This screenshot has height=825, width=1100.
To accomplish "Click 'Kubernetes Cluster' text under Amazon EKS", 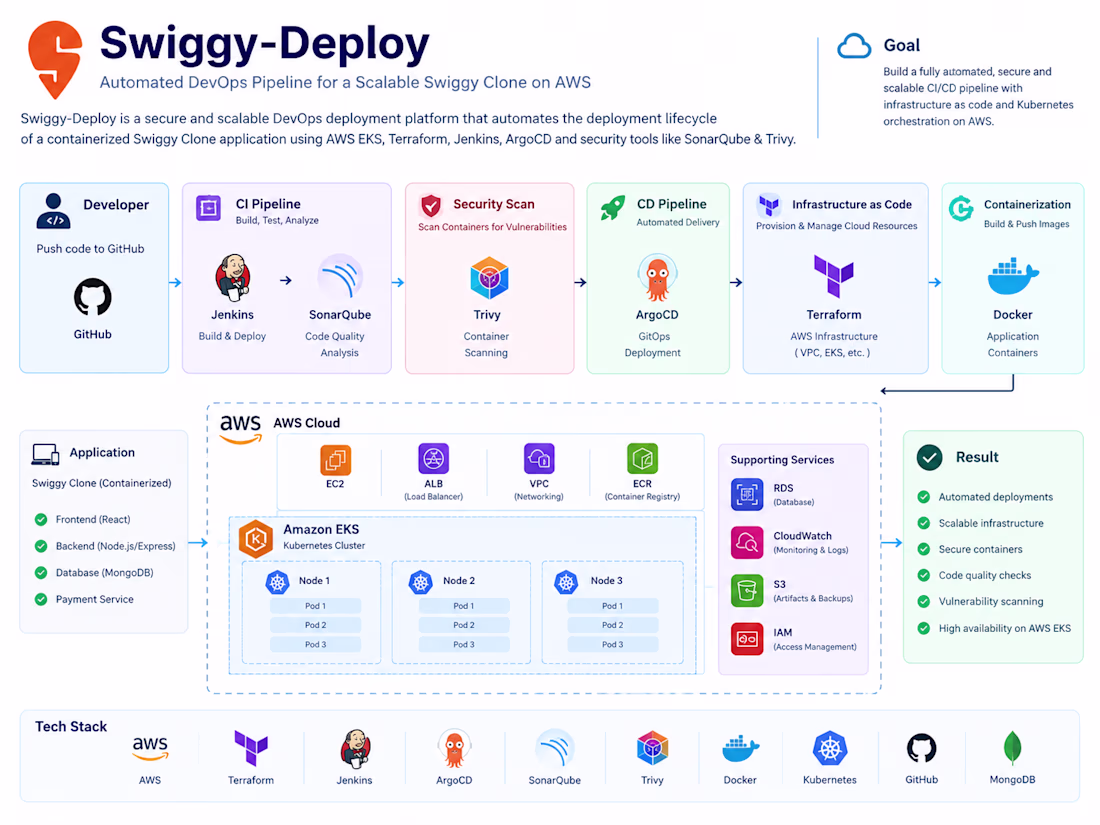I will pos(324,546).
